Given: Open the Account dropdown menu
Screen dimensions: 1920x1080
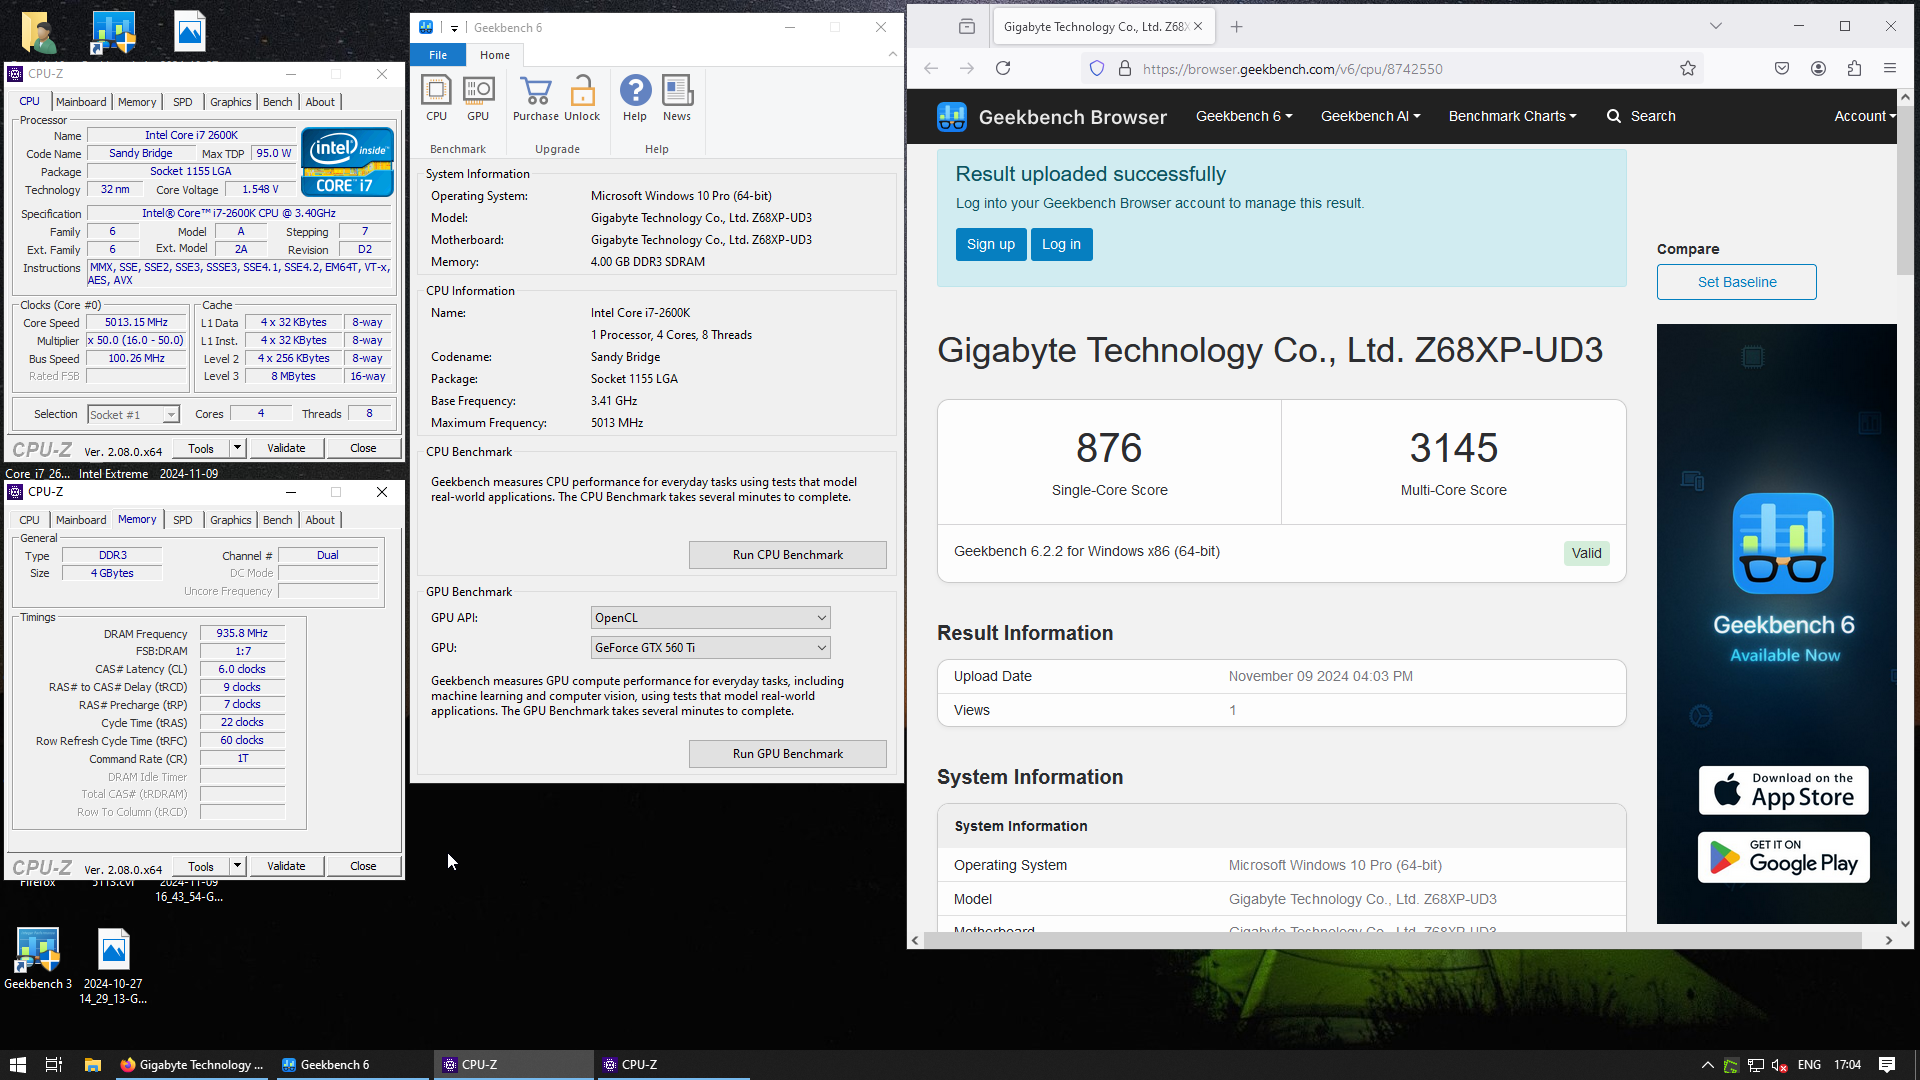Looking at the screenshot, I should tap(1865, 116).
